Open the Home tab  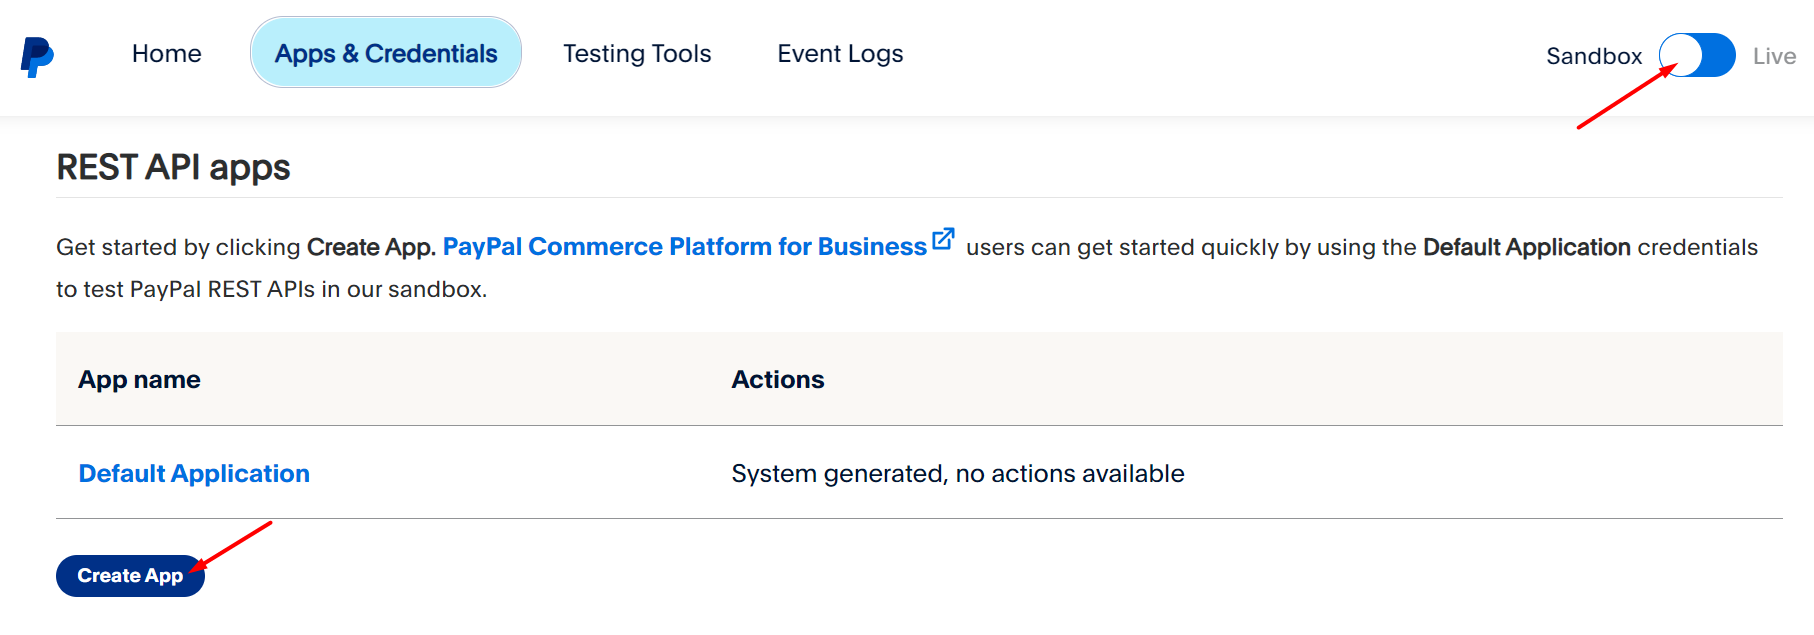tap(167, 54)
